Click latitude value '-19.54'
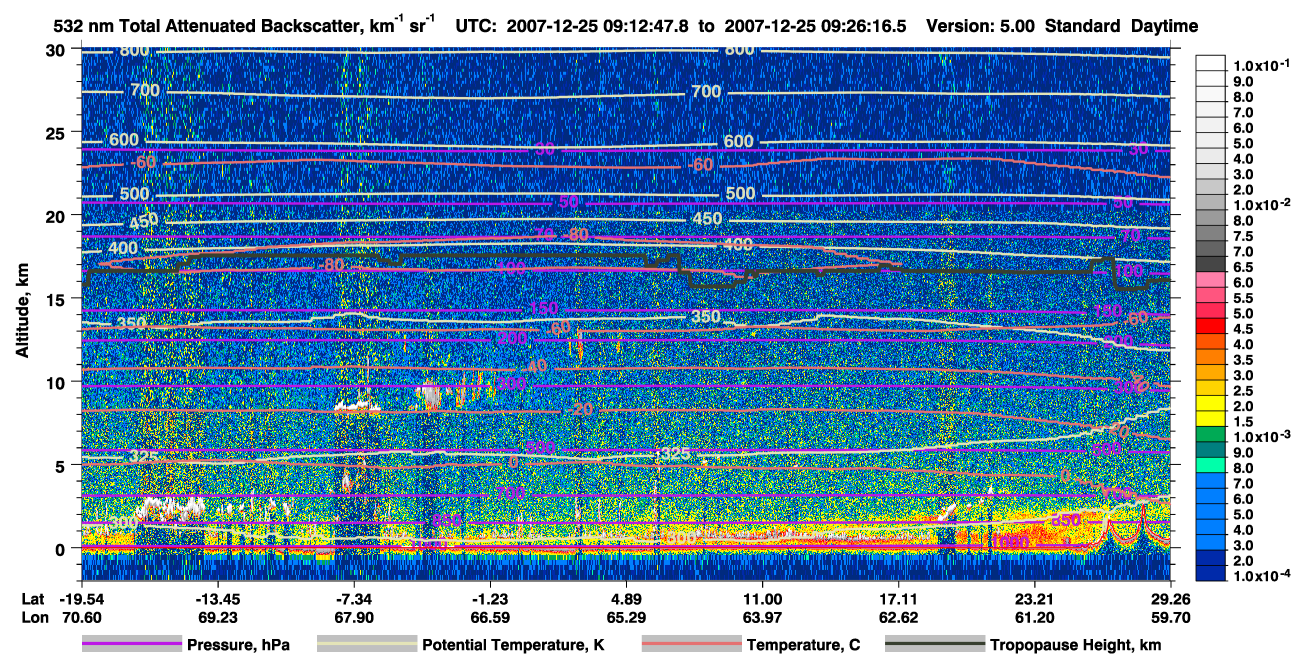This screenshot has width=1300, height=667. click(x=81, y=598)
